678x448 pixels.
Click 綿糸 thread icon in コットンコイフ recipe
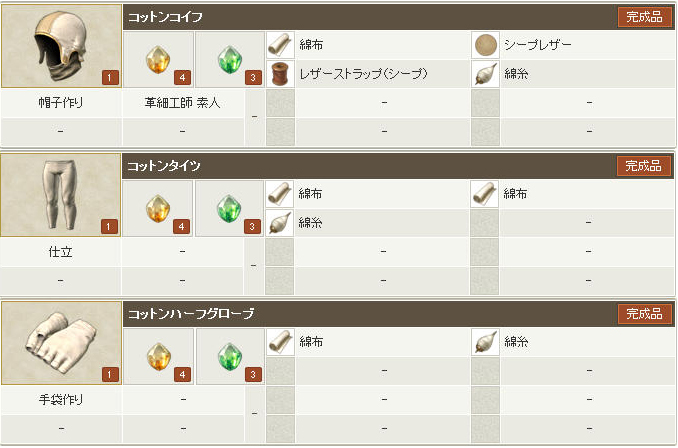484,73
